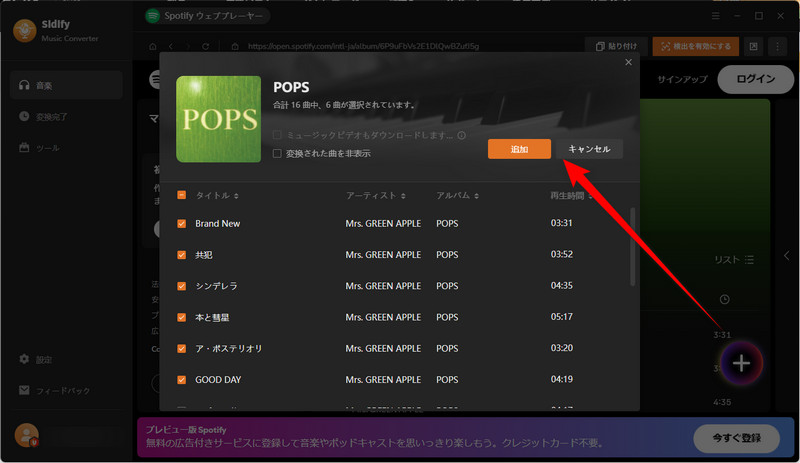Viewport: 800px width, 463px height.
Task: Sort tracks by タイトル column
Action: [x=217, y=196]
